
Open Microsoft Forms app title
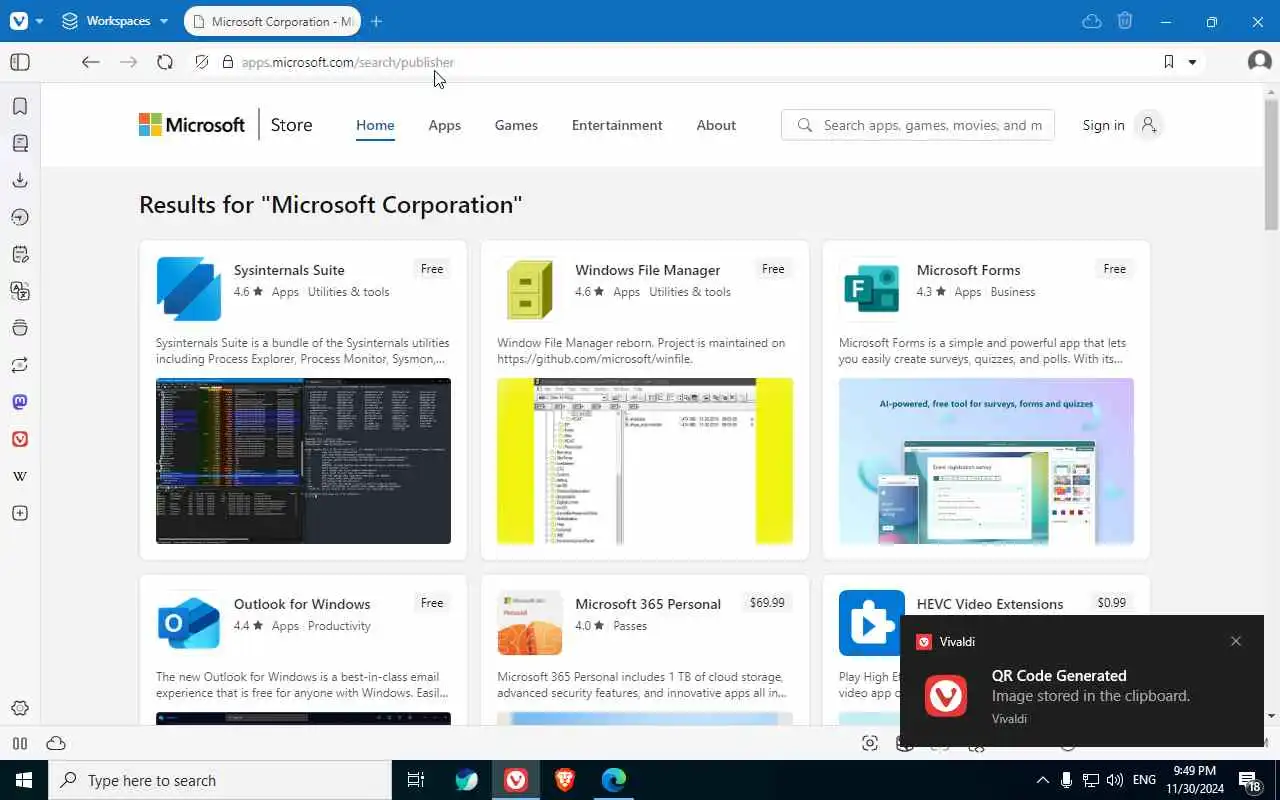click(968, 270)
